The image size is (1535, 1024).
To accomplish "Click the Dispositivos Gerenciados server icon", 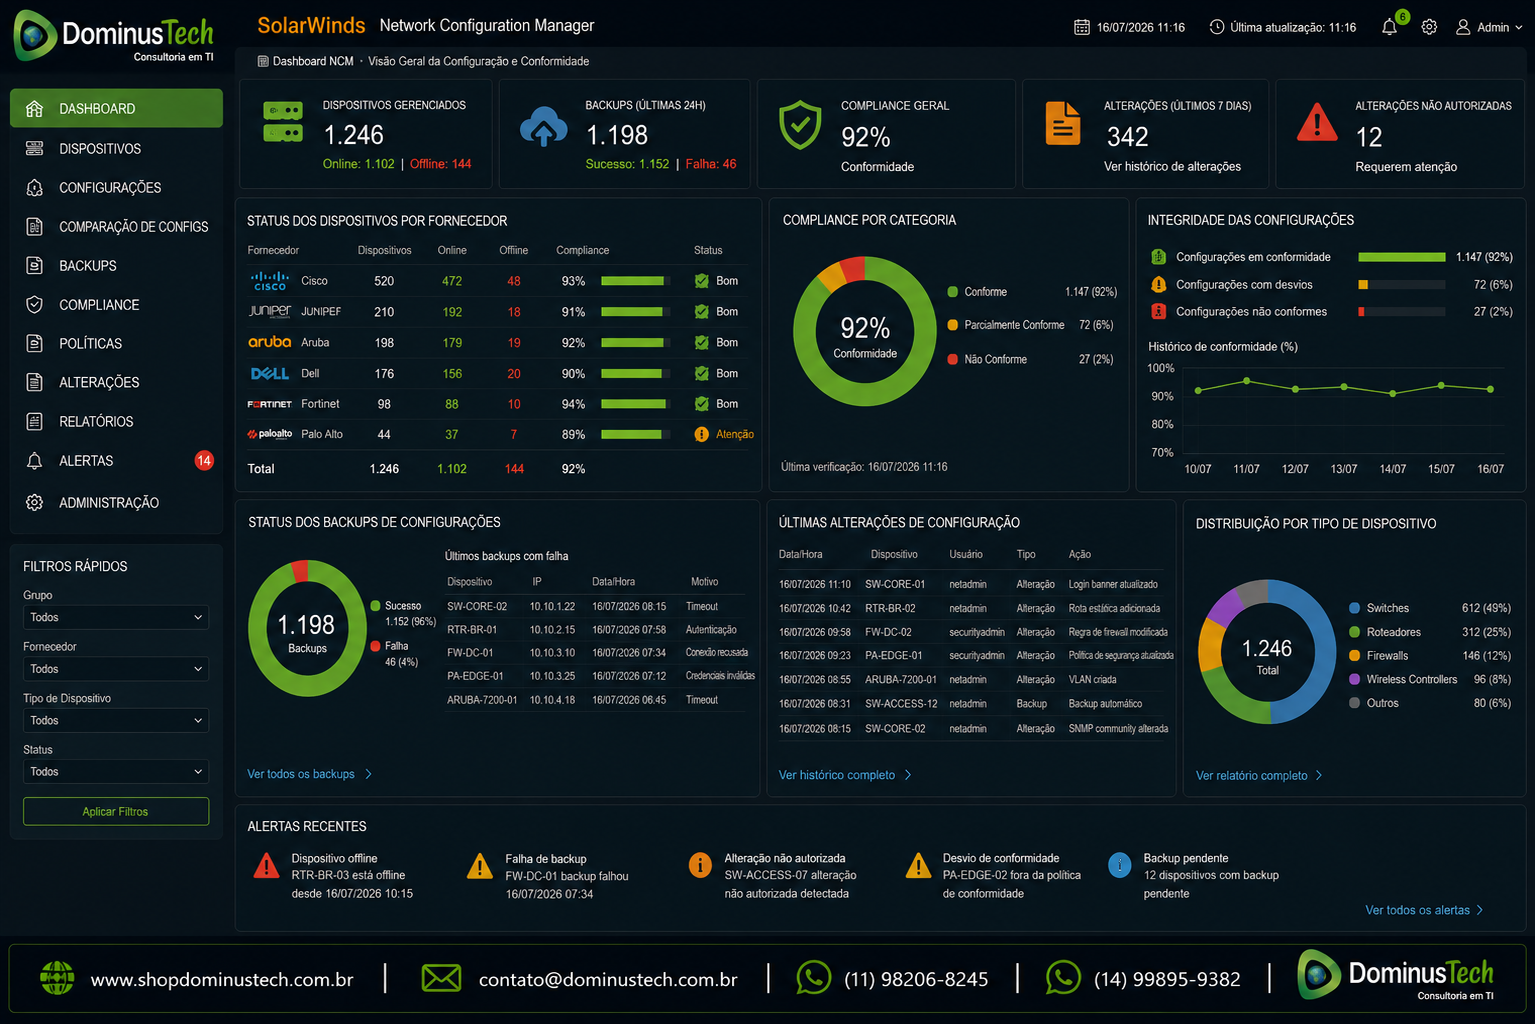I will point(283,122).
